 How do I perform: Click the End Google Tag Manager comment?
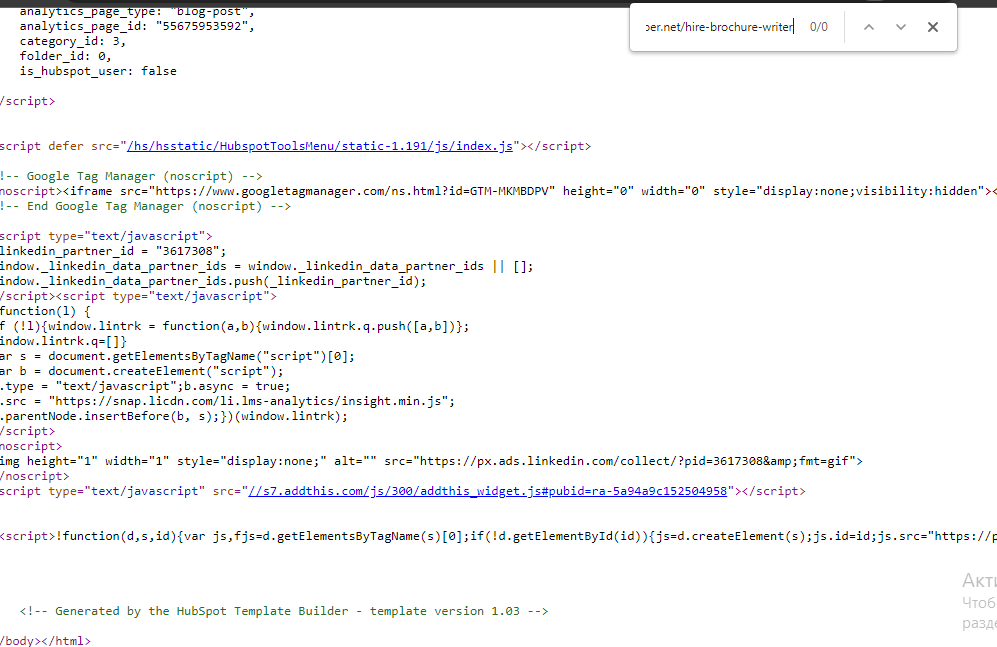click(145, 206)
